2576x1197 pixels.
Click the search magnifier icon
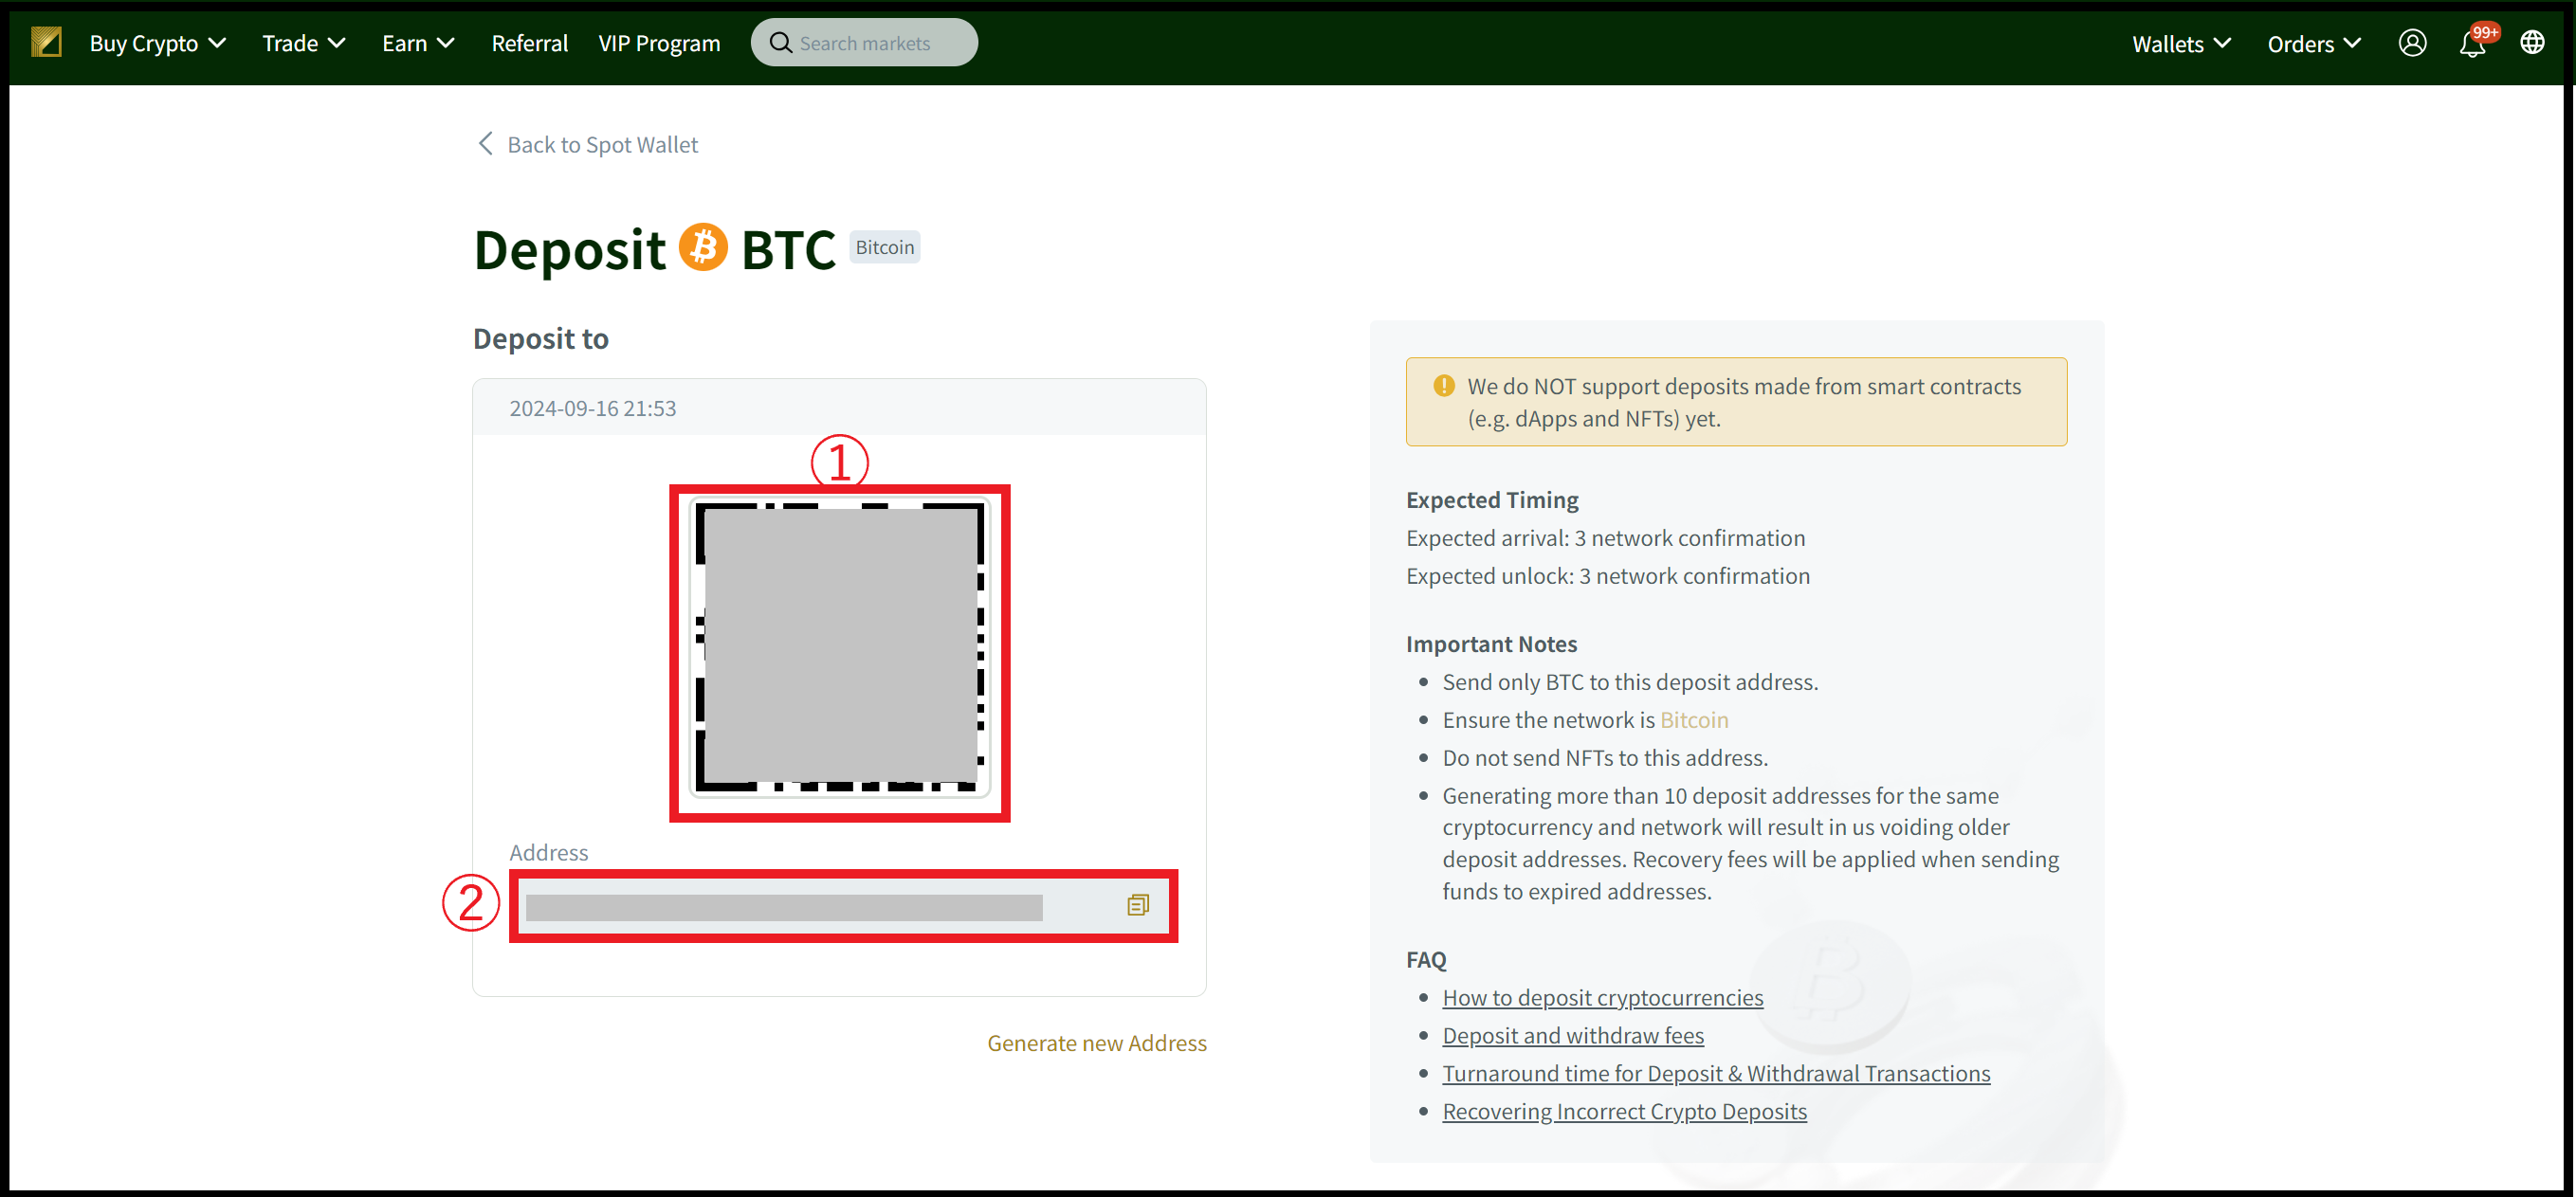tap(780, 43)
